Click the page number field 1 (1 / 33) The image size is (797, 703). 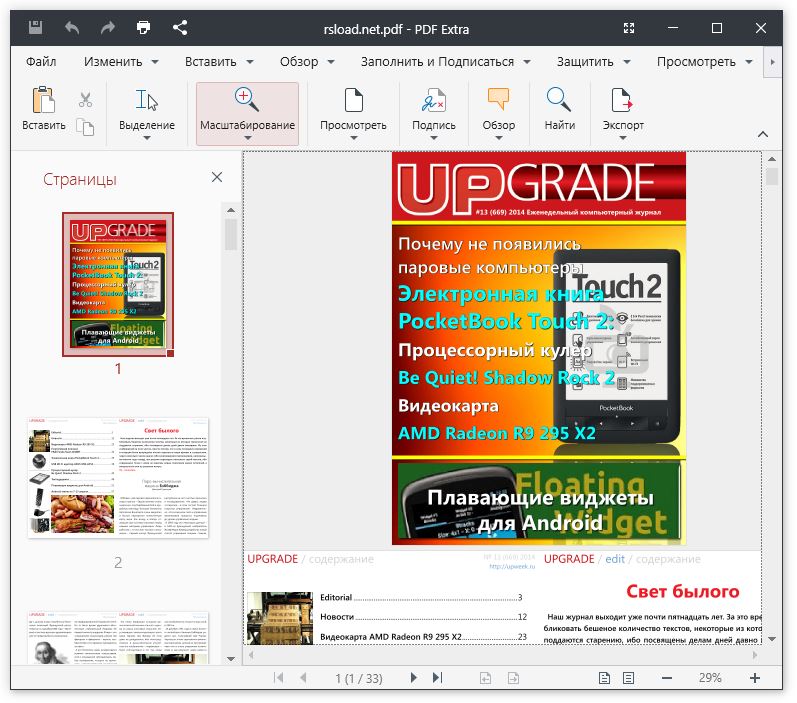pos(358,678)
